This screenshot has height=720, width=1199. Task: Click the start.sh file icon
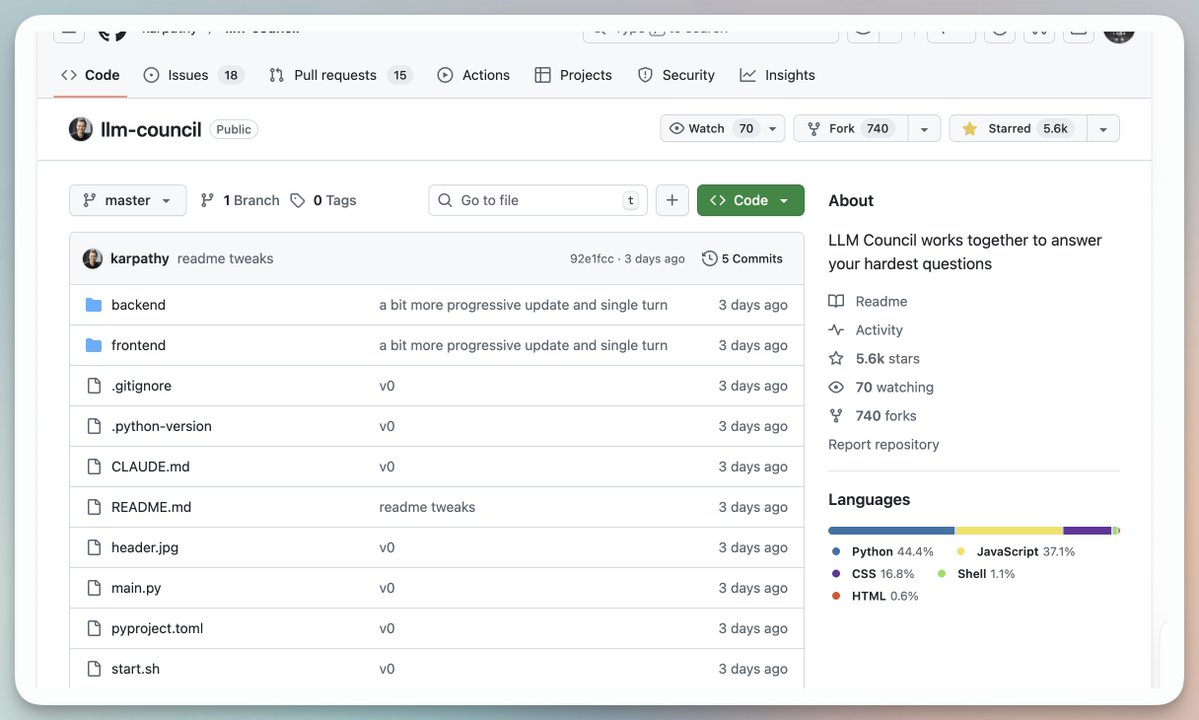(x=94, y=670)
